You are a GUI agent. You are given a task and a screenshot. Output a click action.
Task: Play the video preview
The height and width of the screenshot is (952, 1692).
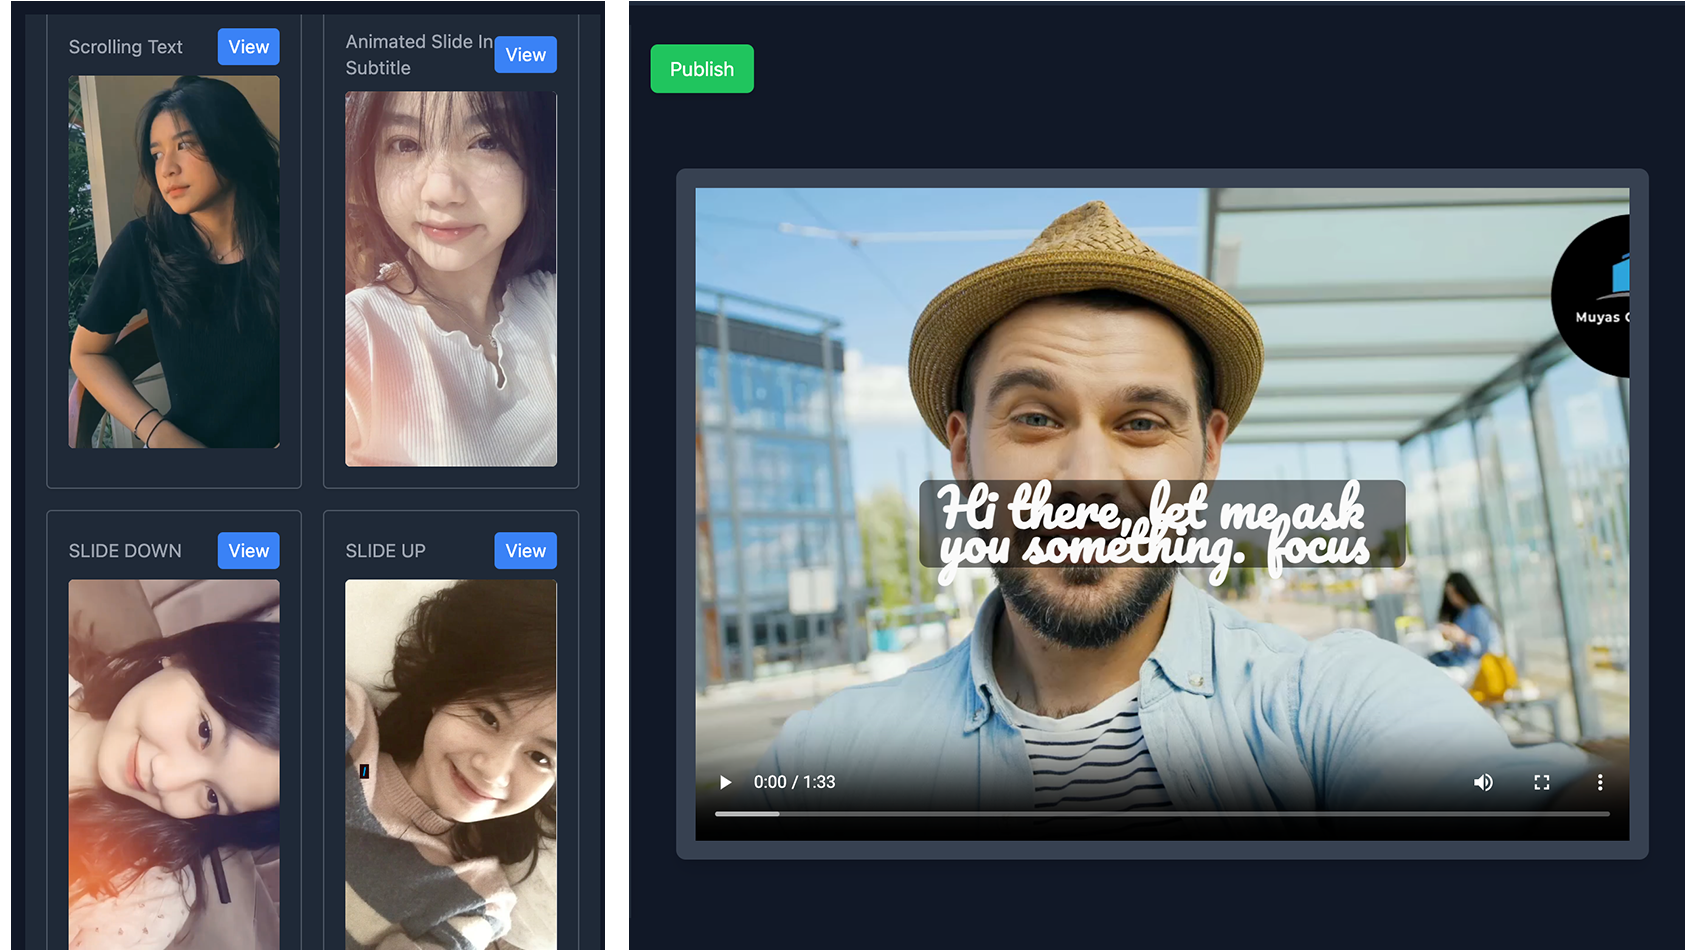pos(725,782)
